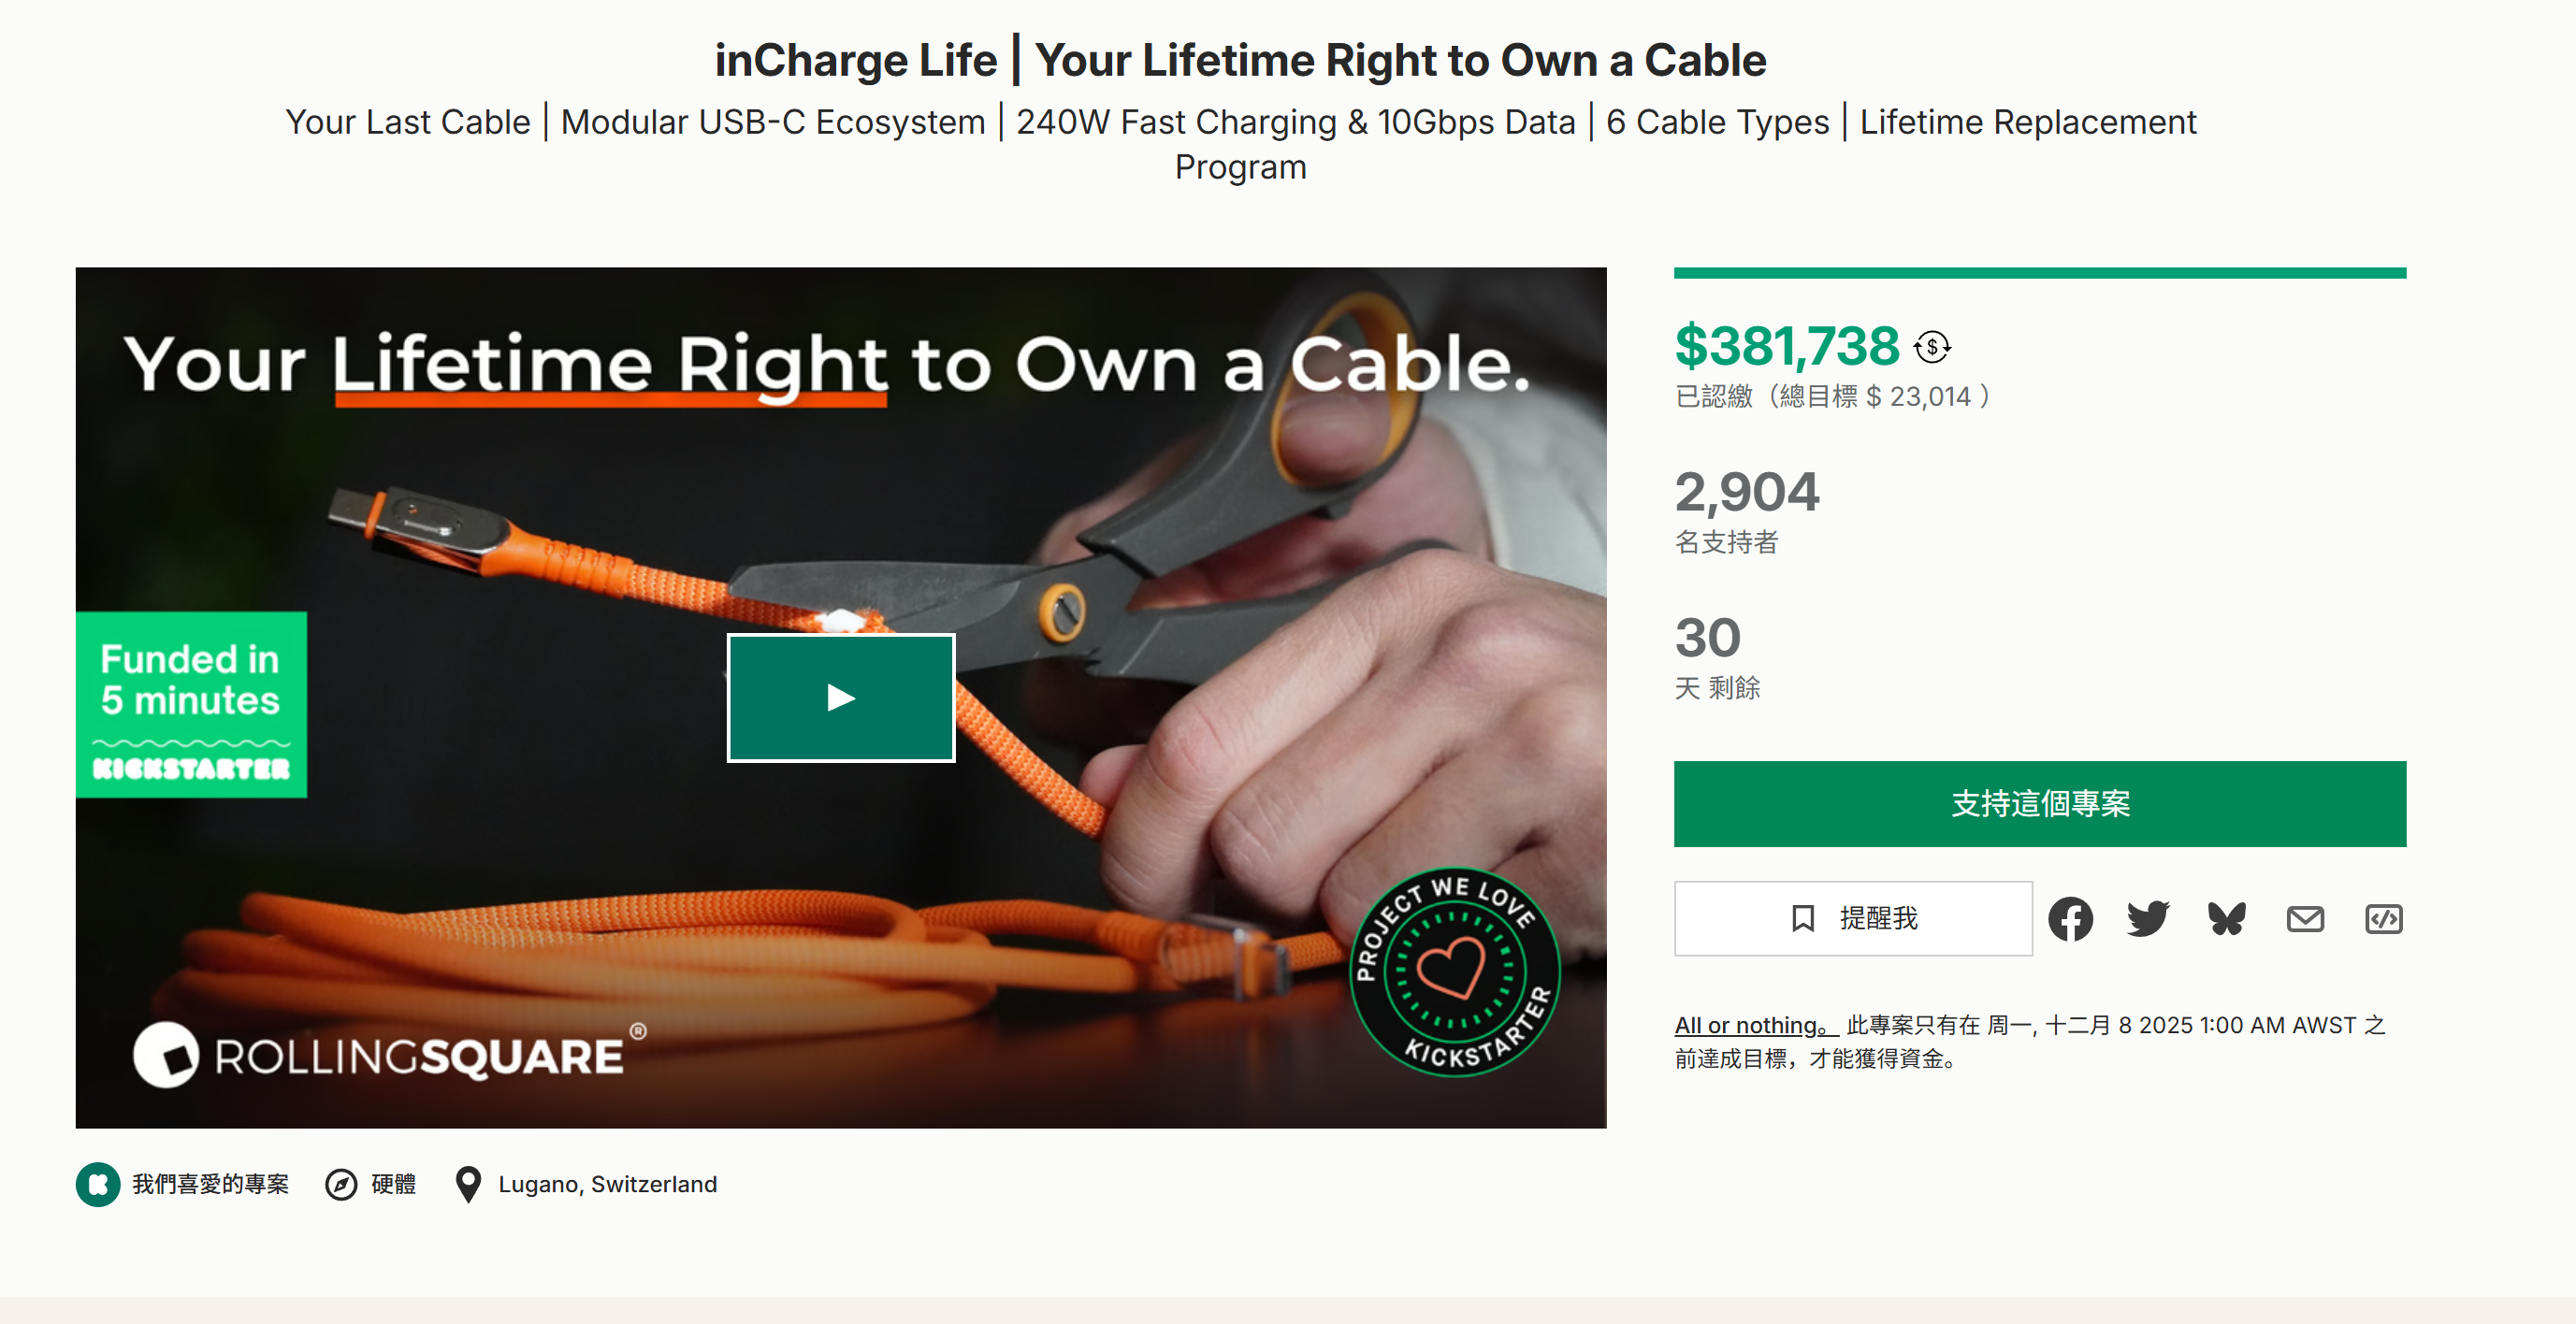
Task: Click the Funded in 5 minutes badge
Action: tap(191, 704)
